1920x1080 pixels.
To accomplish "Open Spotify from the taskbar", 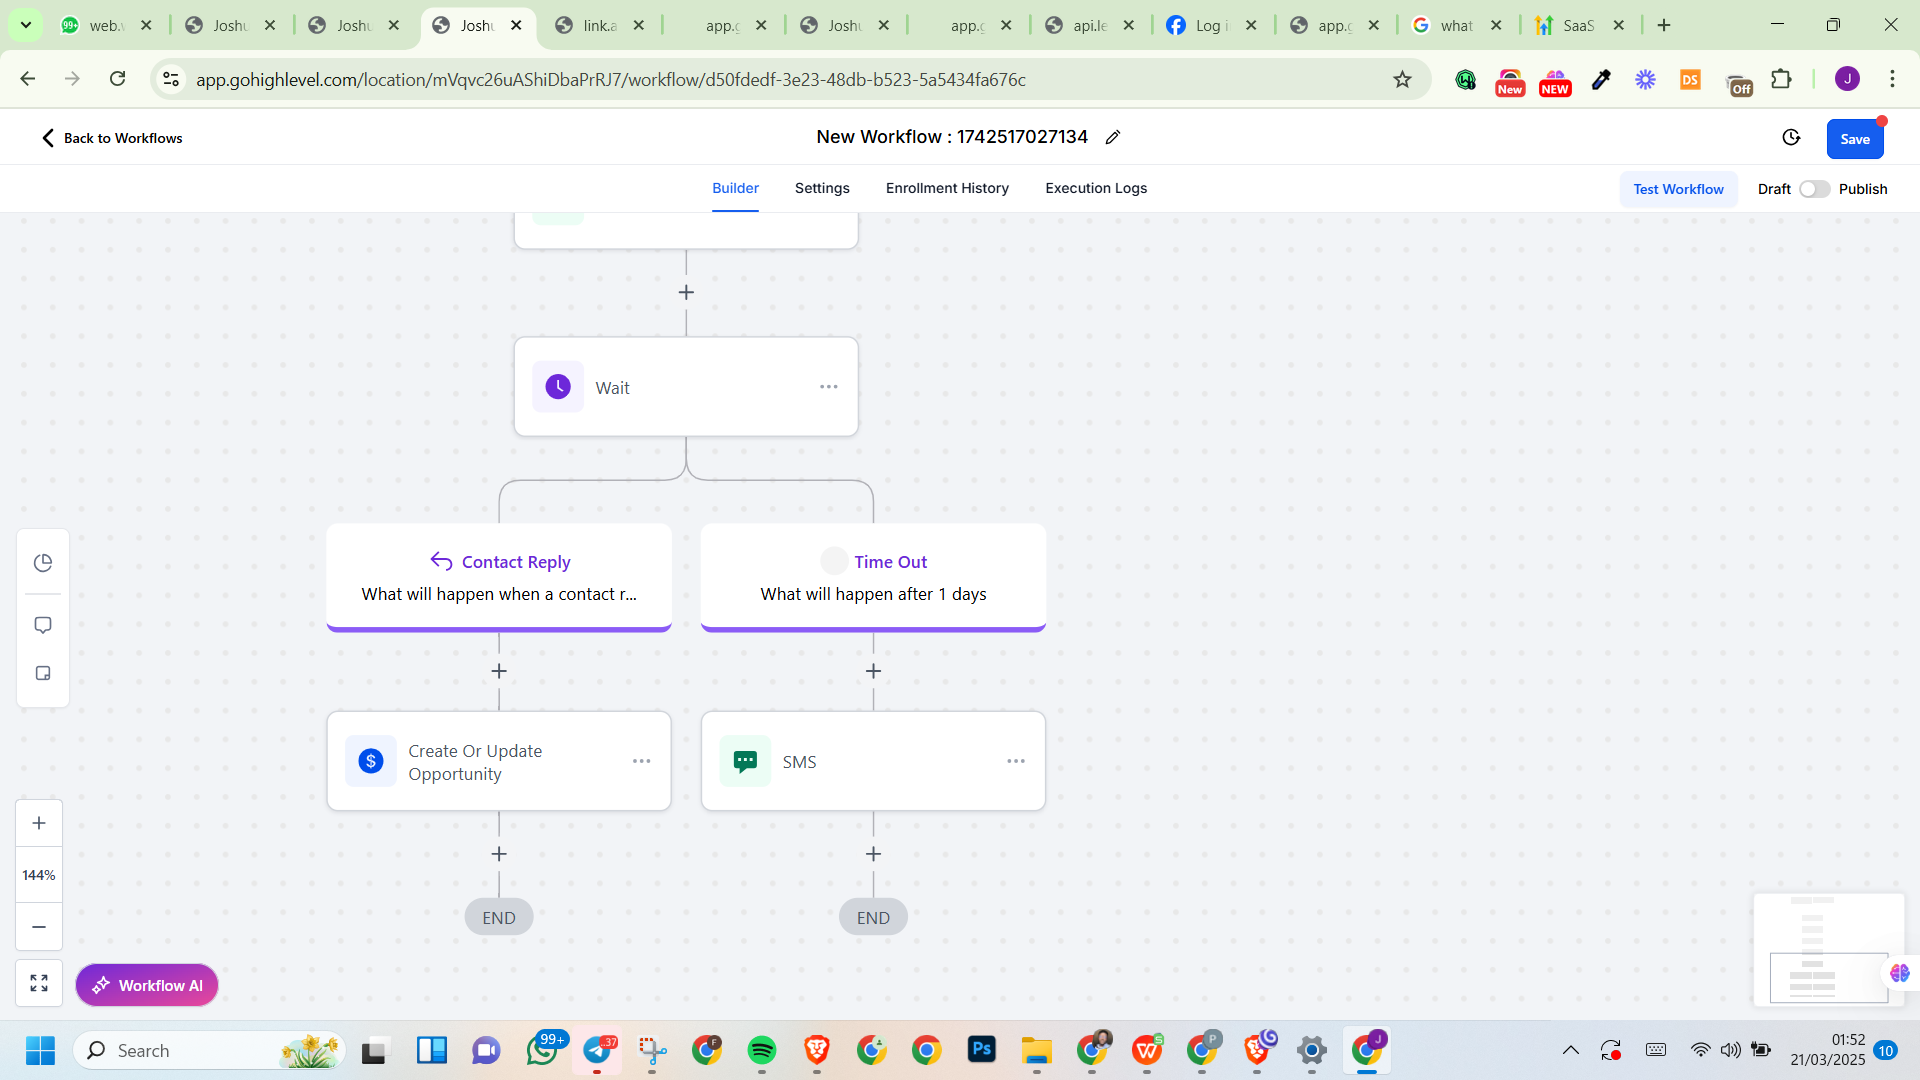I will [762, 1051].
